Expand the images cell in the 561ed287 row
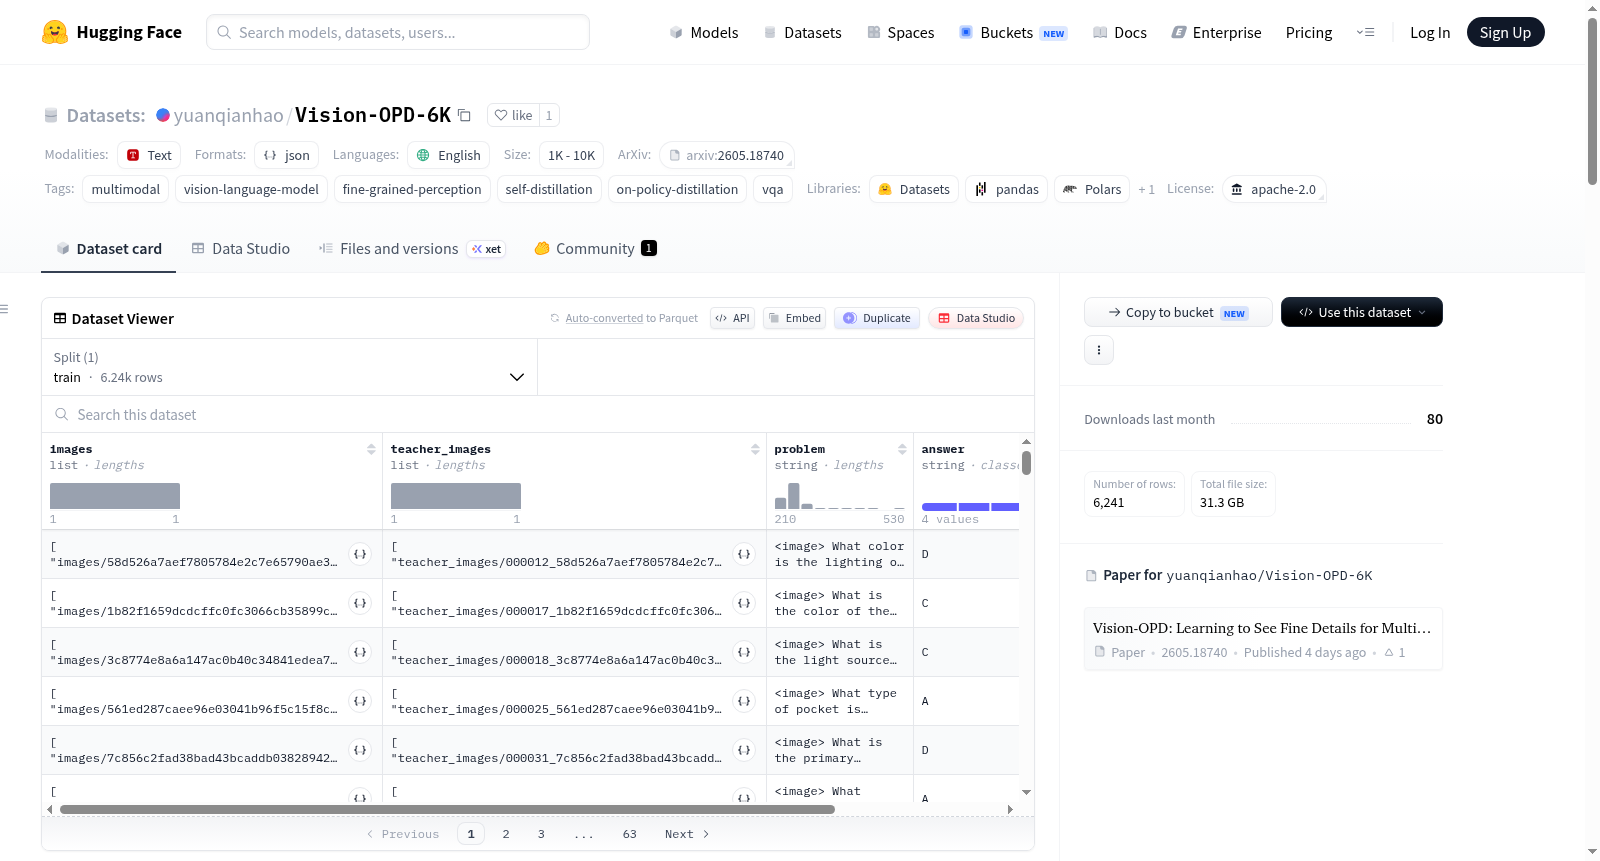This screenshot has height=861, width=1600. tap(360, 701)
